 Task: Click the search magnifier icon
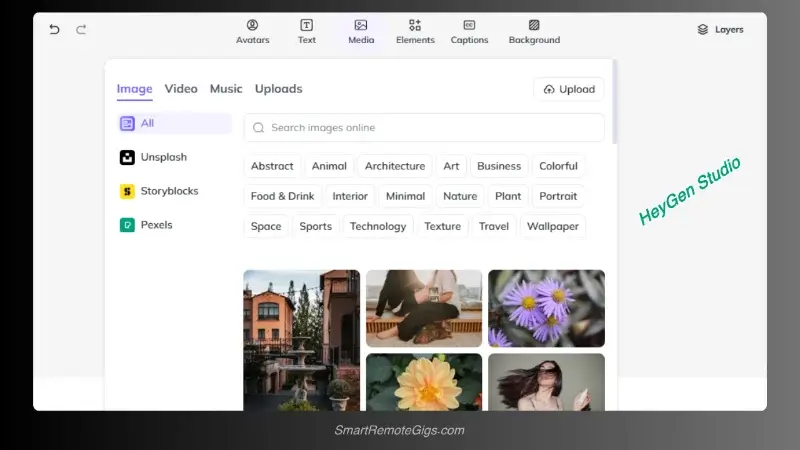tap(259, 128)
